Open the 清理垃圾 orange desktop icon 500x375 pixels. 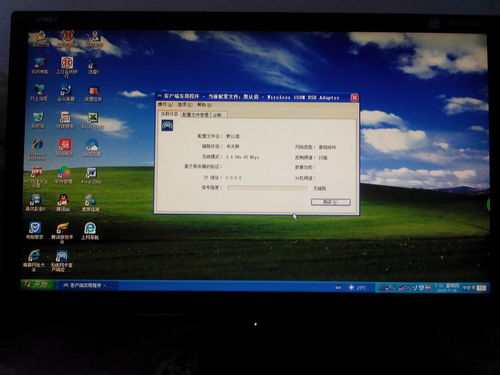click(x=93, y=94)
